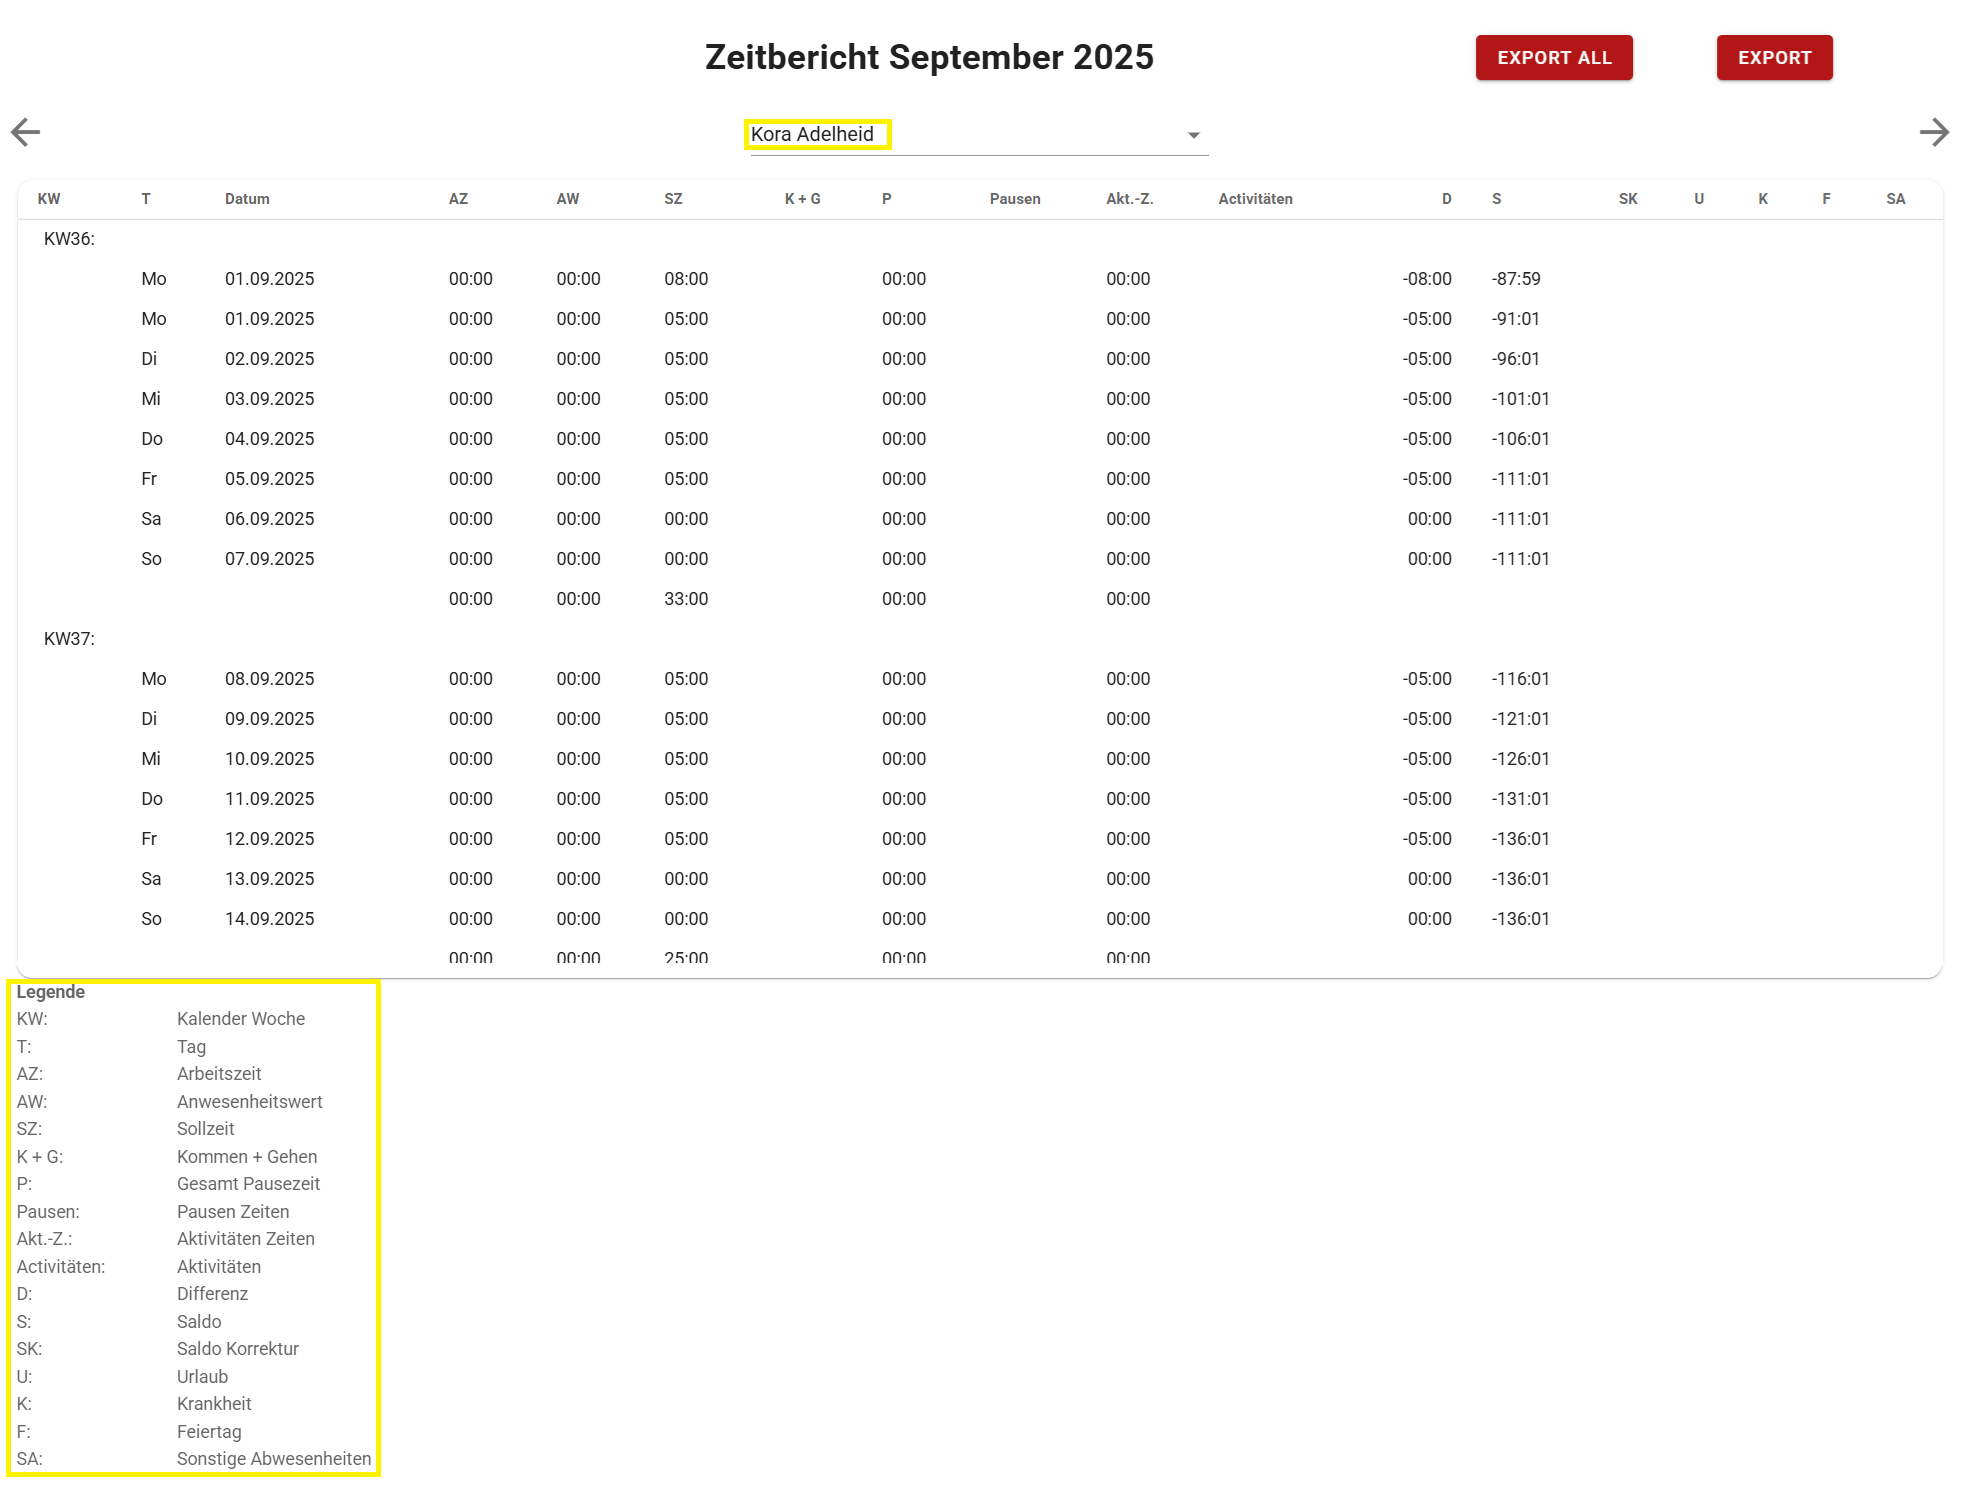This screenshot has height=1491, width=1973.
Task: Click the 33:00 weekly Sollzeit total
Action: (686, 599)
